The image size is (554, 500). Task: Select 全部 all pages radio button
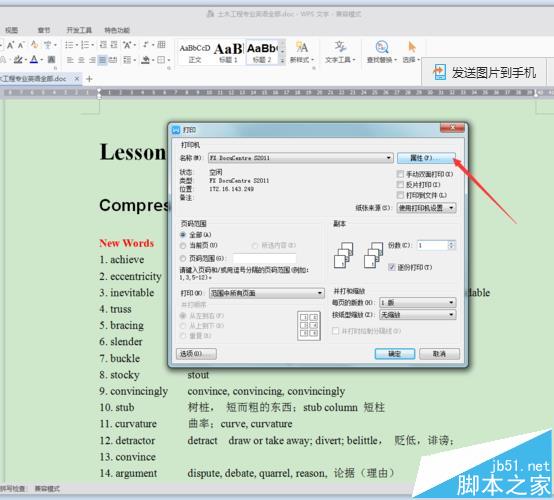pyautogui.click(x=183, y=235)
